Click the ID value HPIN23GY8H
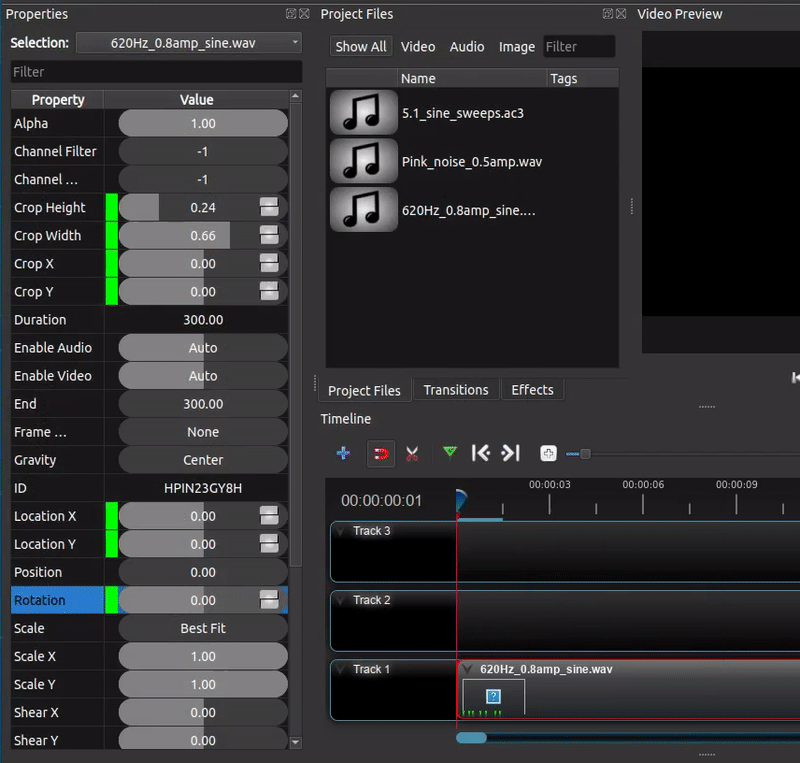 203,488
